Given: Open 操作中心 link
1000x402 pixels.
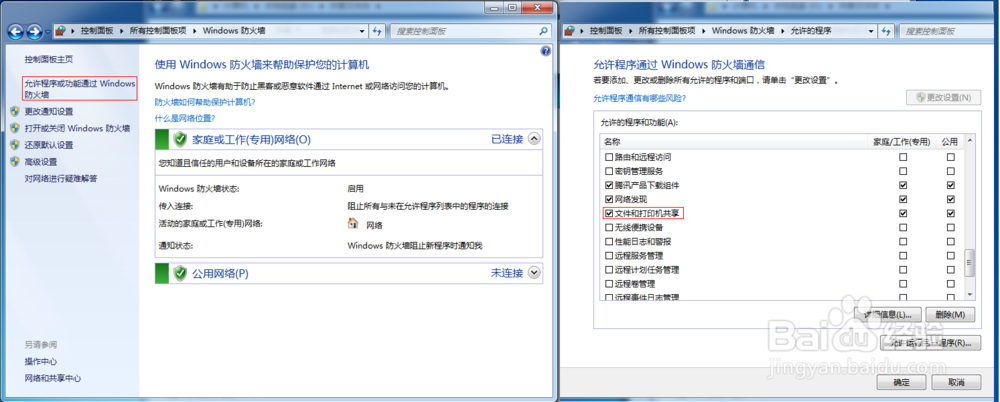Looking at the screenshot, I should (41, 362).
